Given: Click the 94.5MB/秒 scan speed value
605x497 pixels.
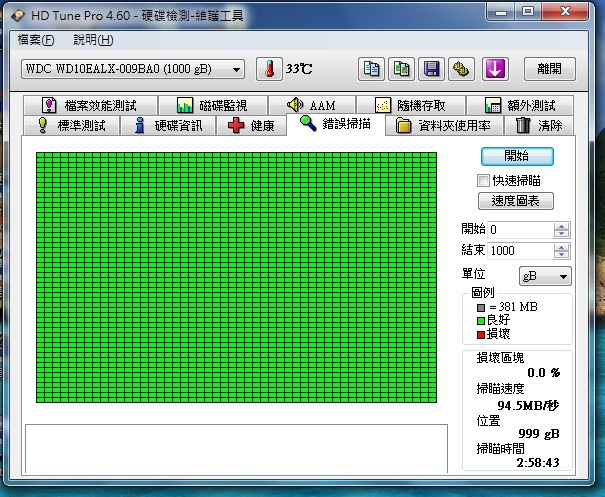Looking at the screenshot, I should click(528, 406).
